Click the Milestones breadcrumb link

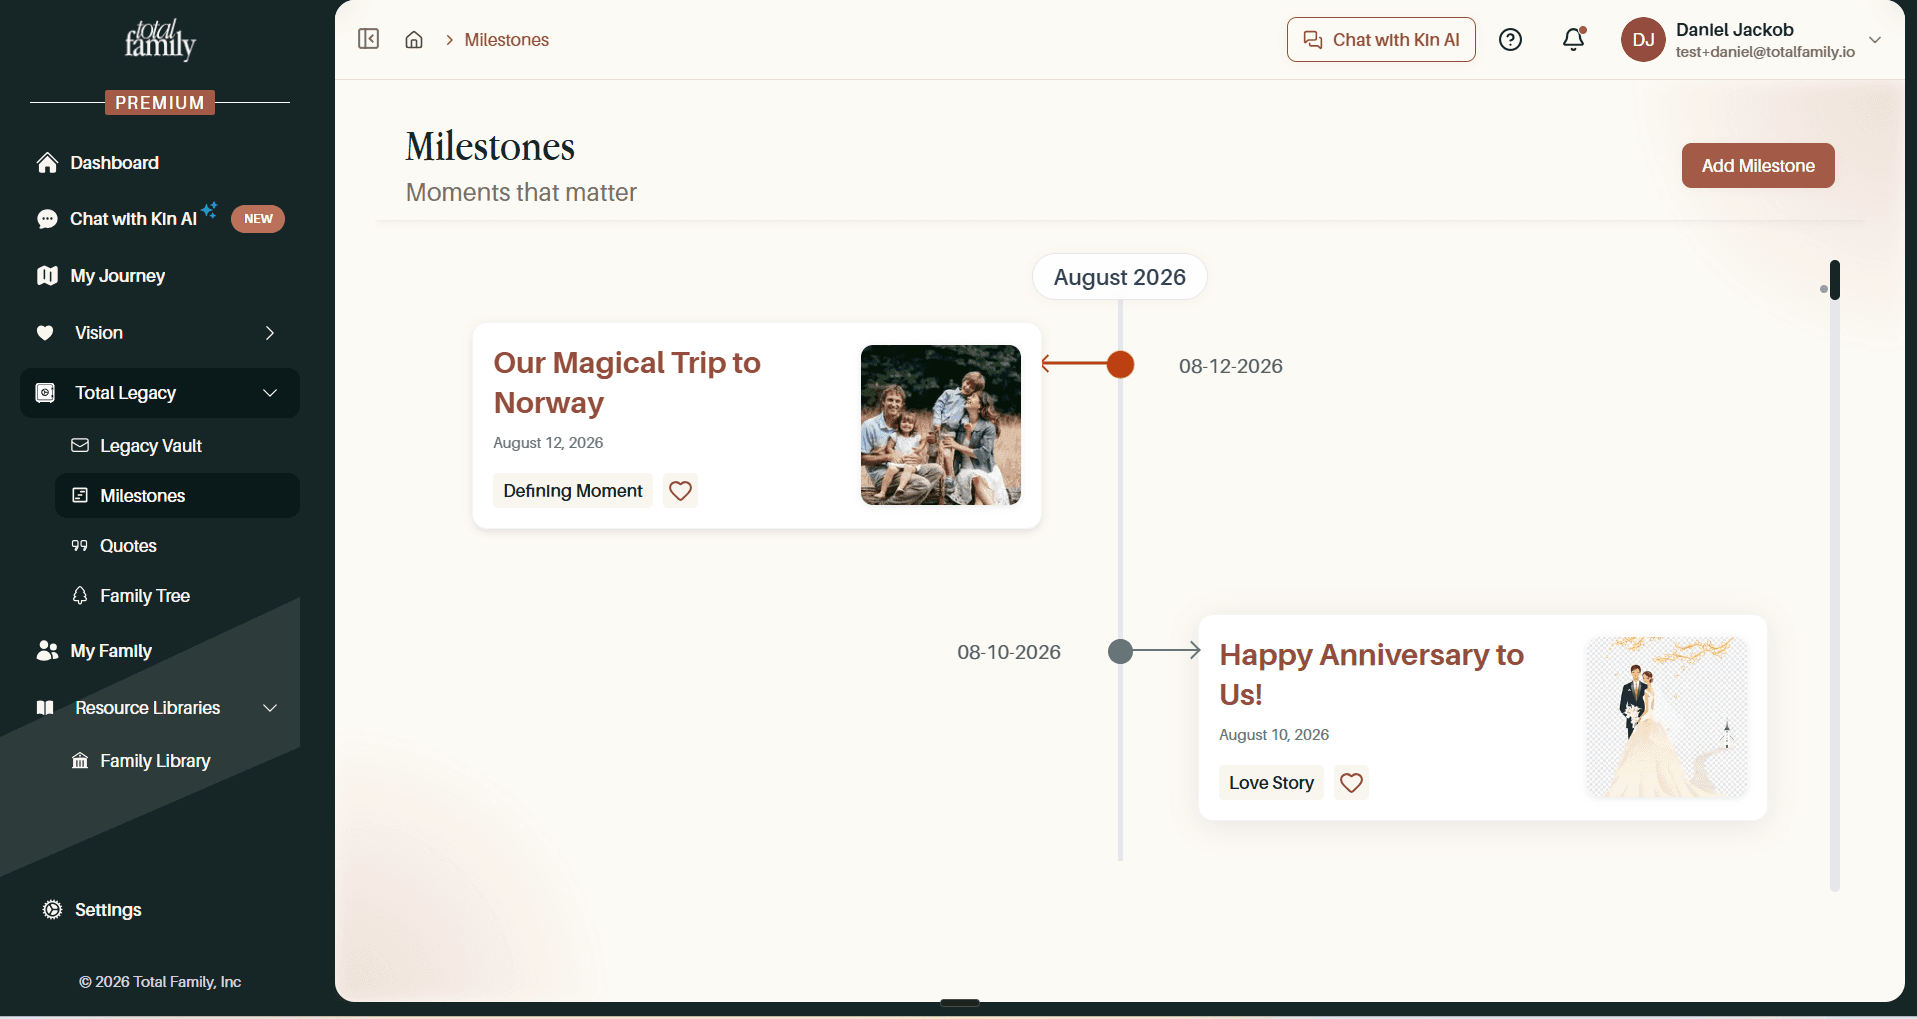click(x=506, y=40)
